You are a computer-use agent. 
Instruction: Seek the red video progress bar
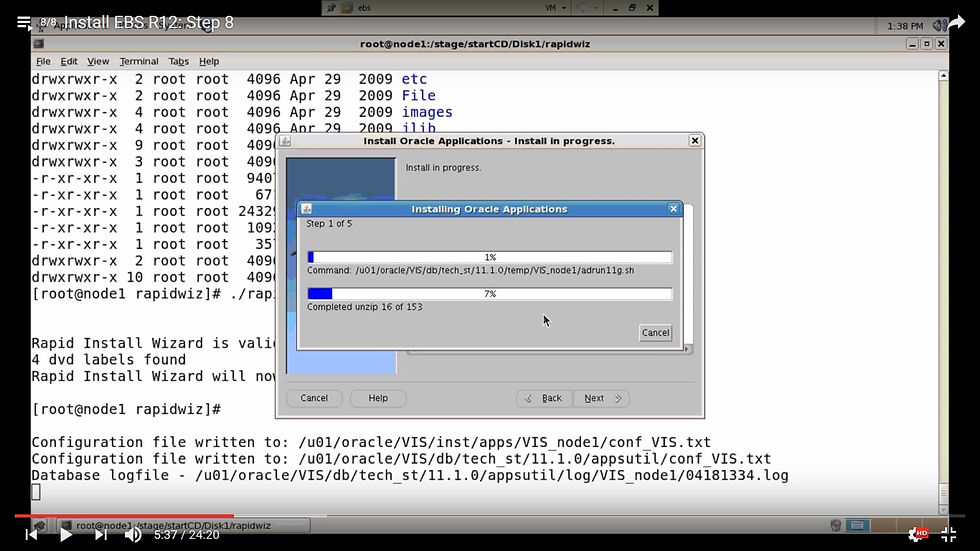coord(124,516)
